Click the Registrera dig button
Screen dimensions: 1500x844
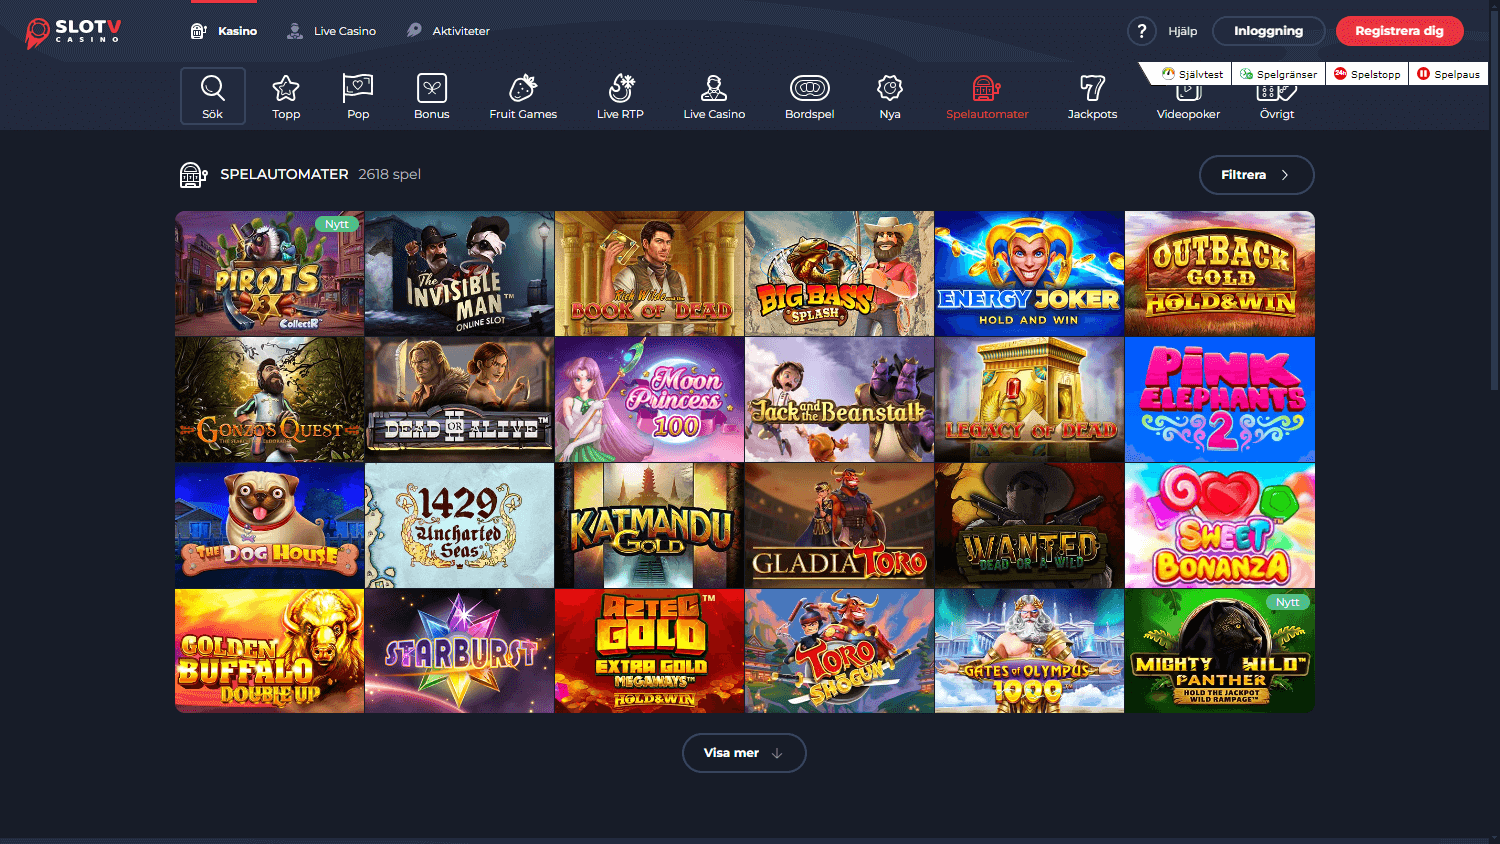click(1399, 31)
